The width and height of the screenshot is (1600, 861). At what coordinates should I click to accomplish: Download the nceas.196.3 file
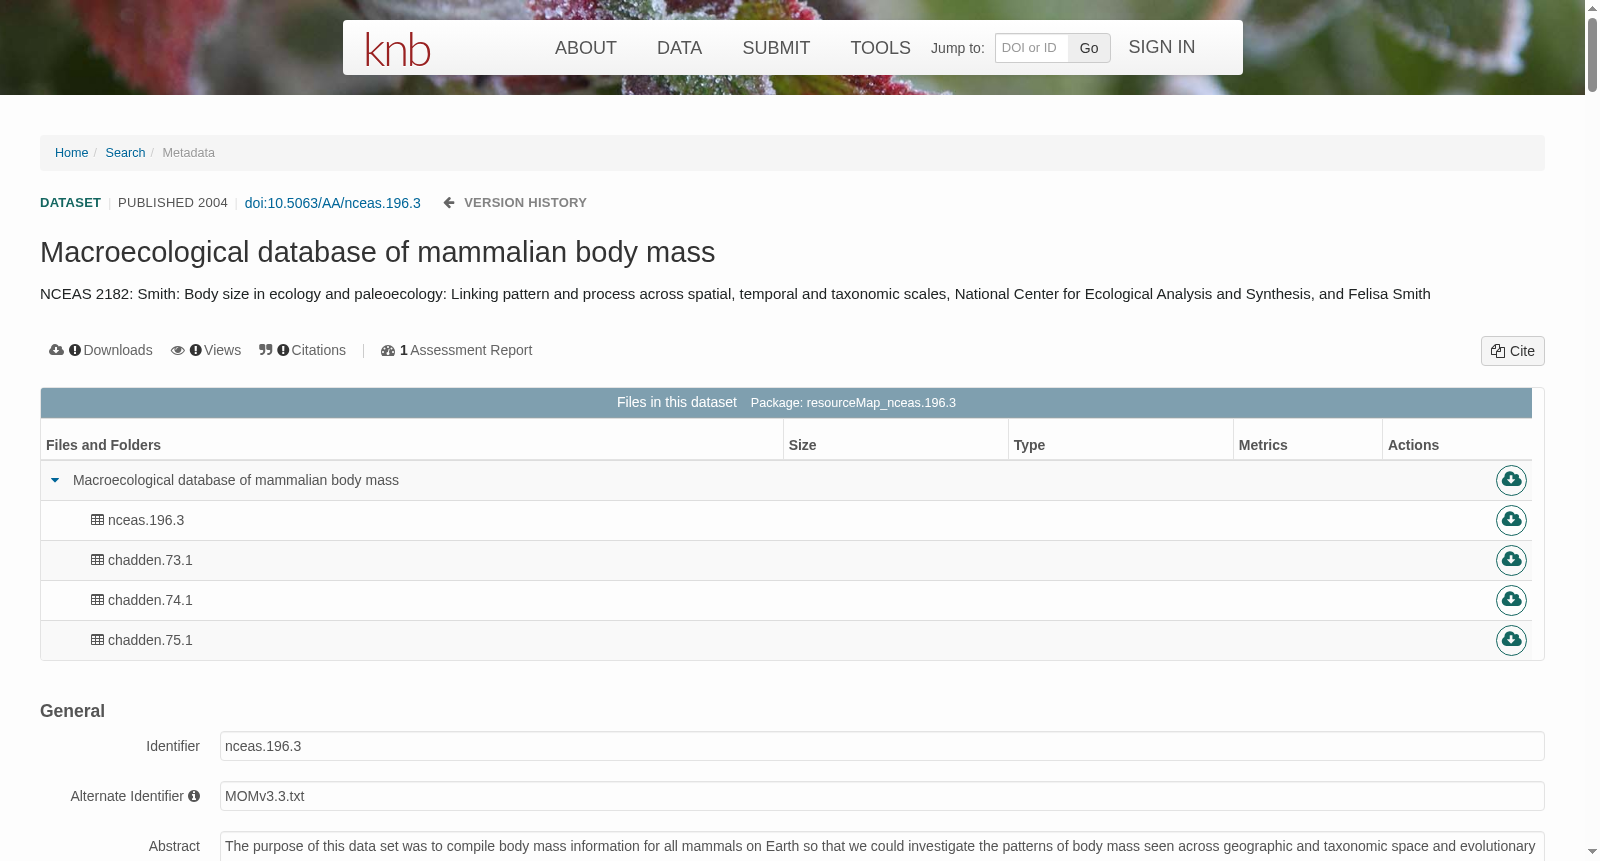1511,520
